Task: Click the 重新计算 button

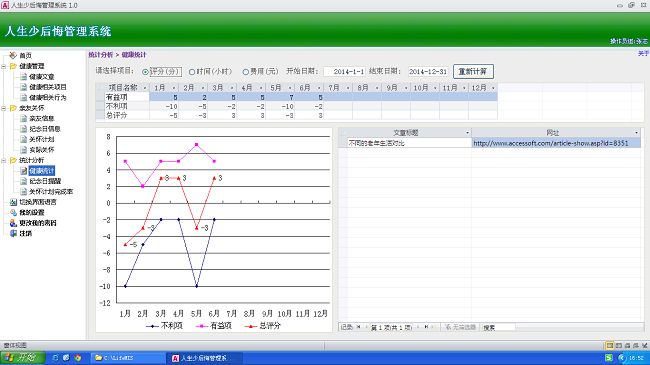Action: [x=473, y=71]
